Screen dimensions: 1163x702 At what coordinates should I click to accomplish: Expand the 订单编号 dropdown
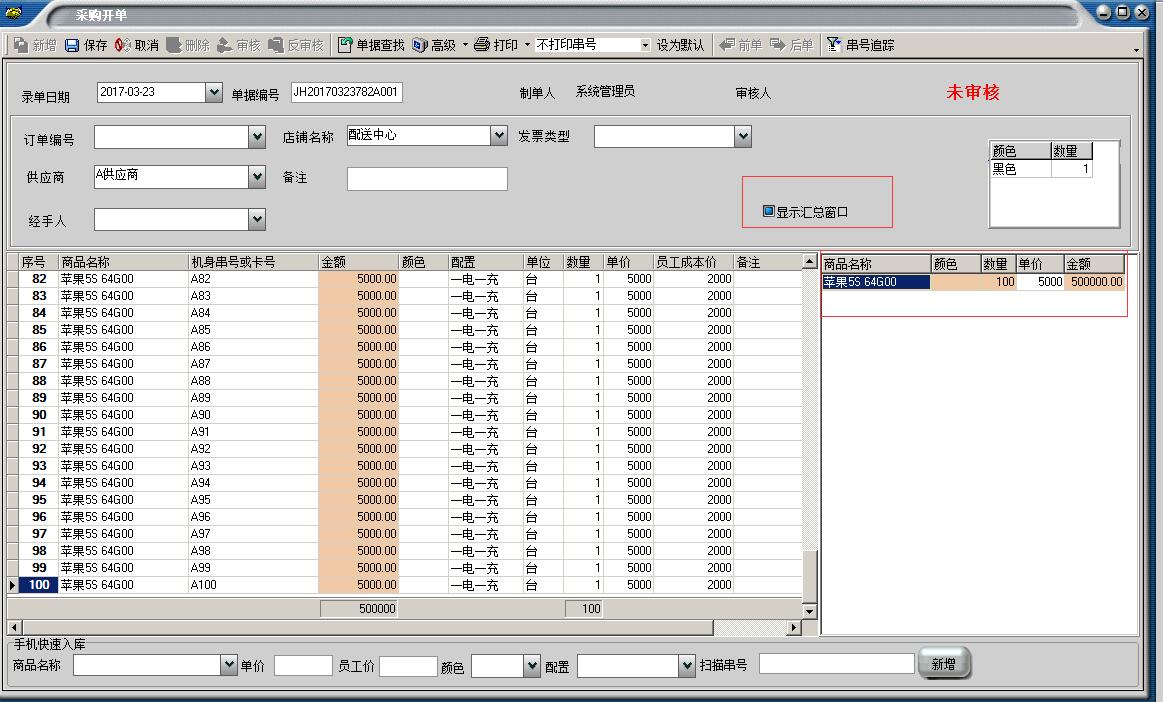[257, 137]
